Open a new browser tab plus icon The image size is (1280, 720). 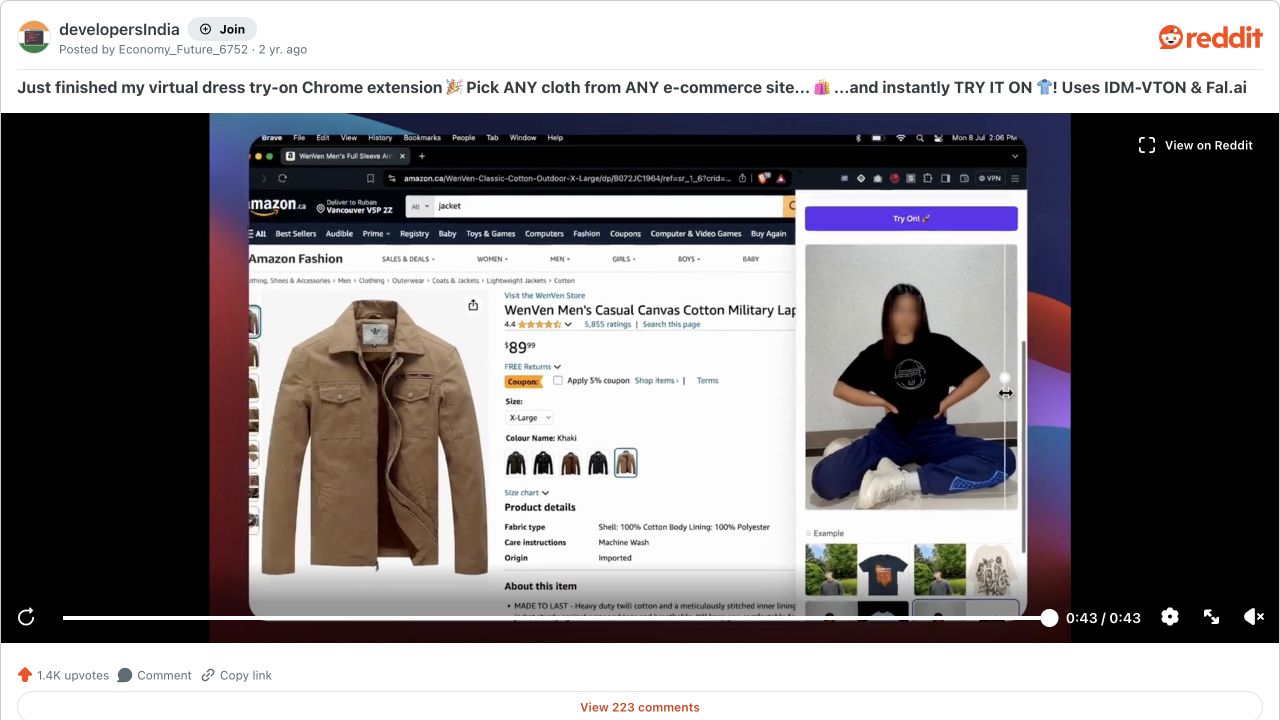click(x=422, y=156)
